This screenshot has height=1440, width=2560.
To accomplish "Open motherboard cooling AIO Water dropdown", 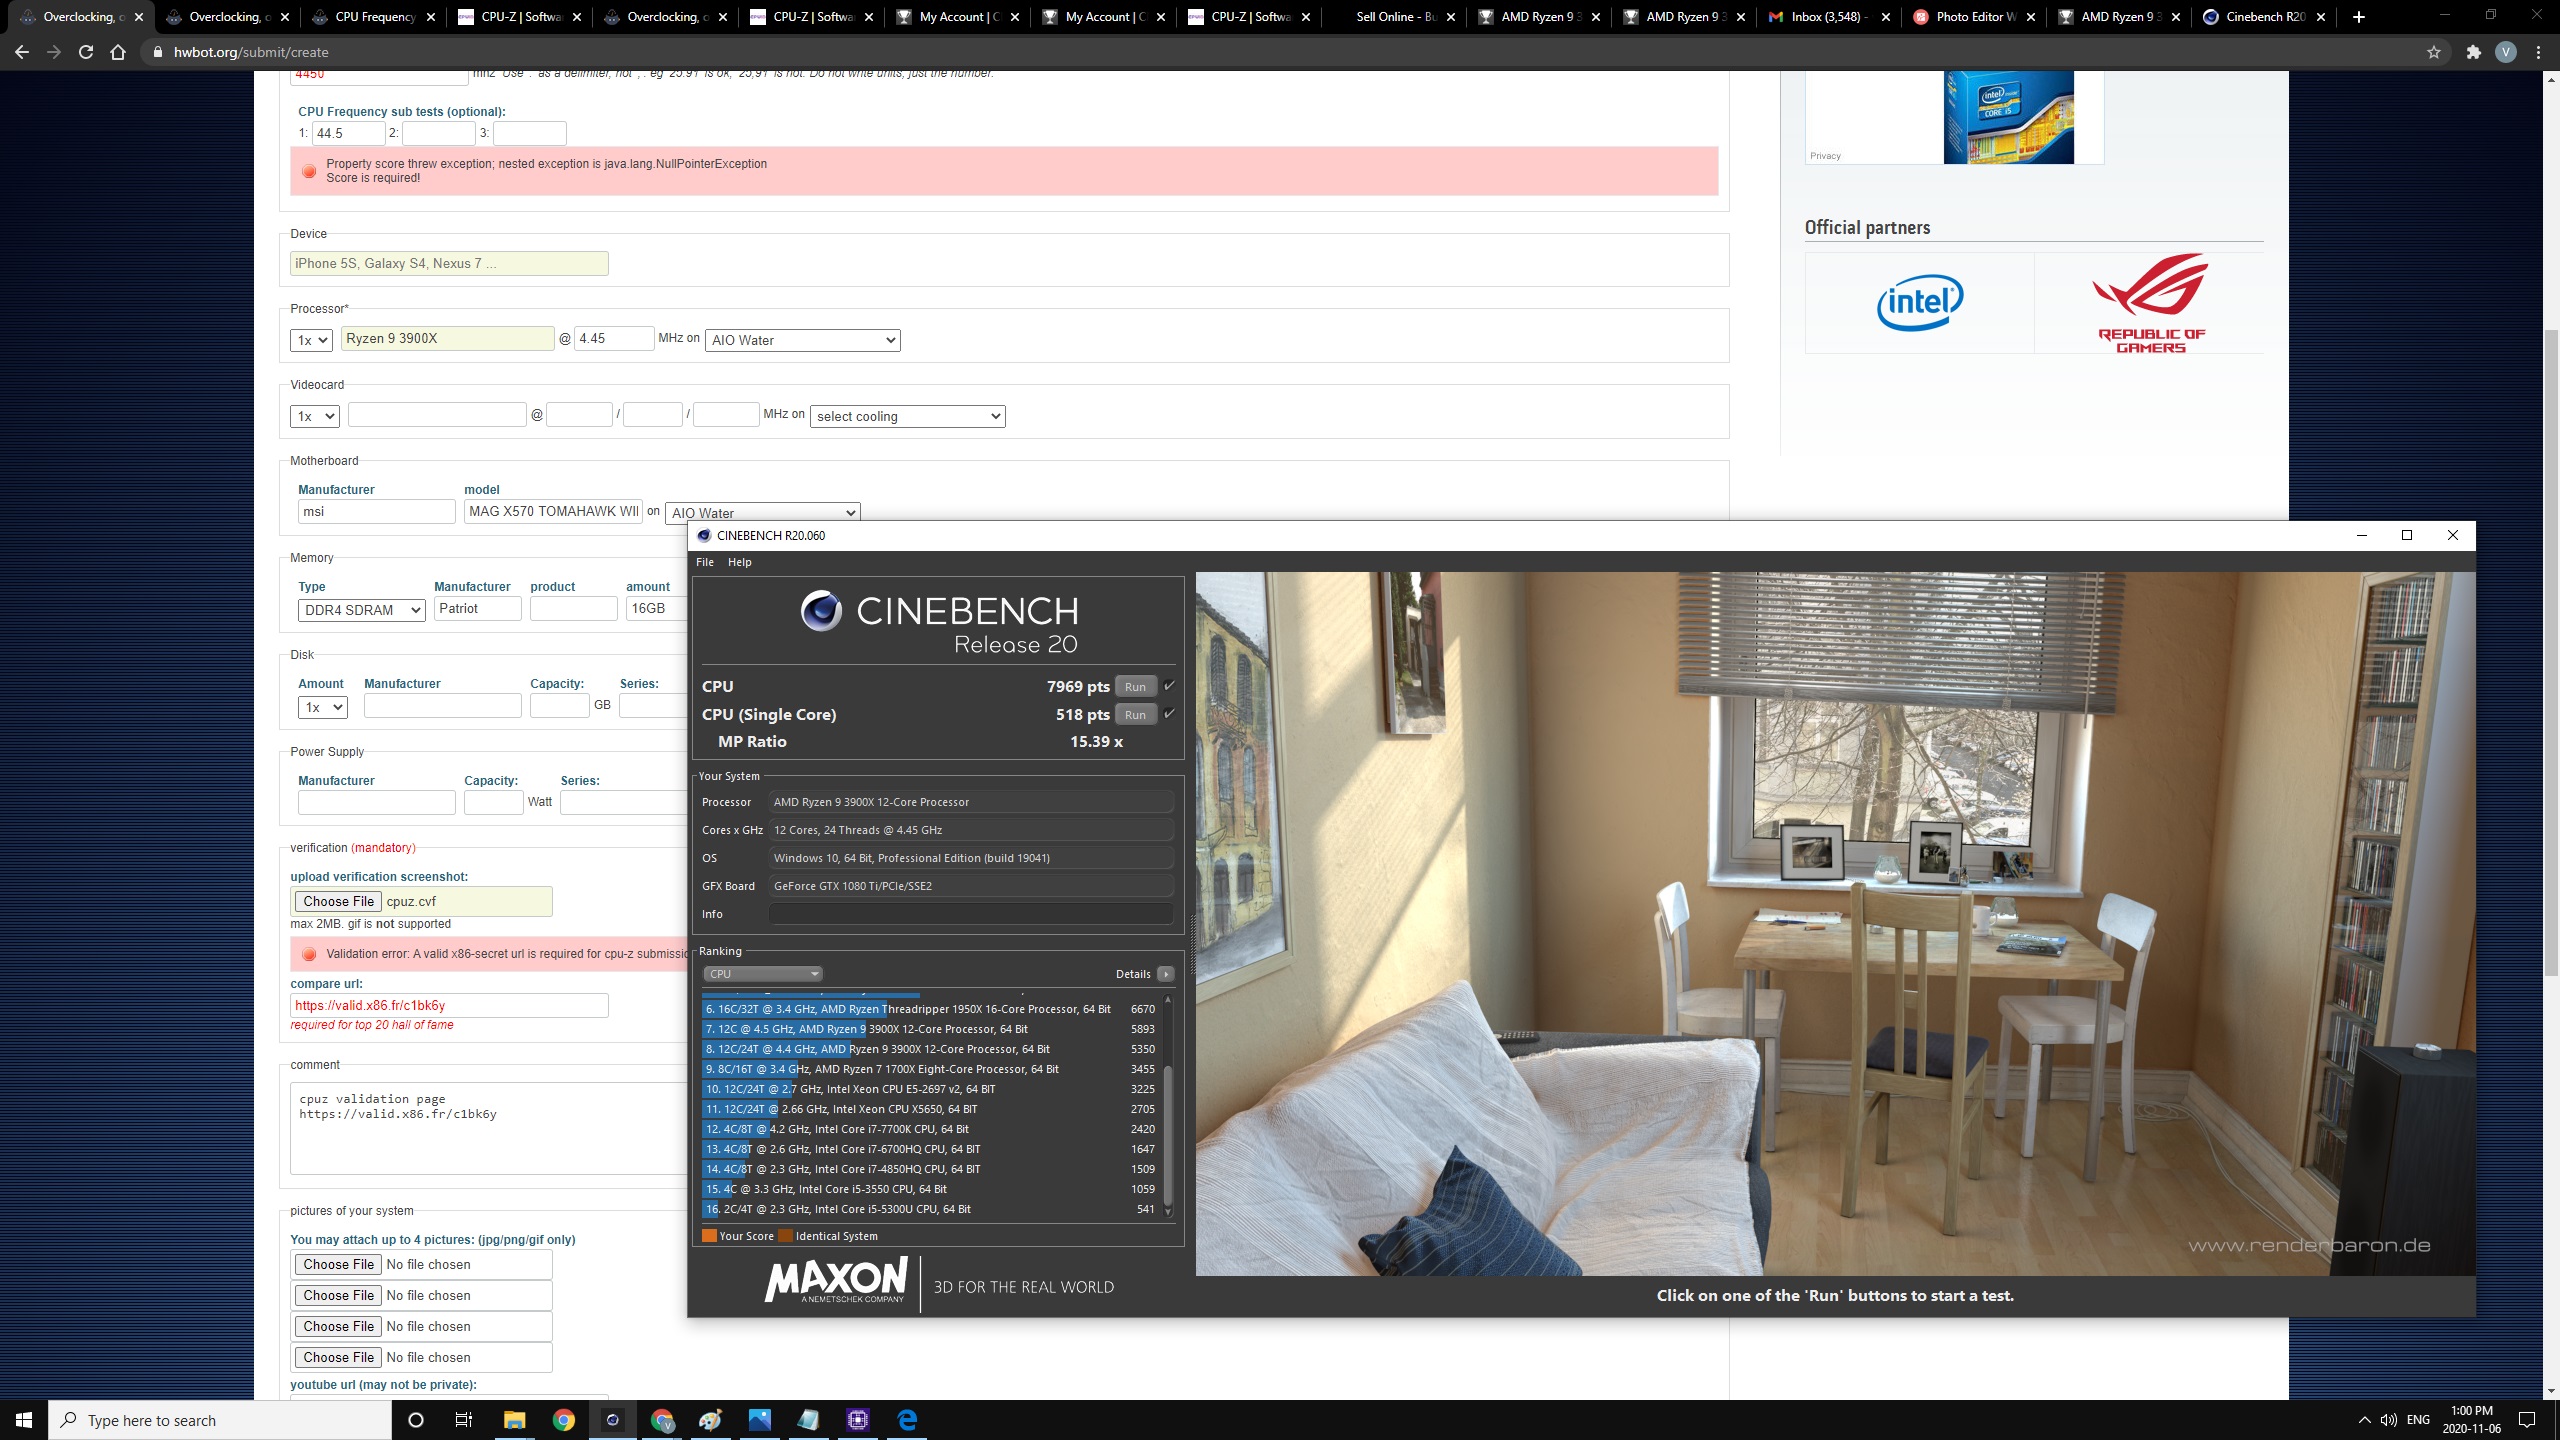I will pyautogui.click(x=762, y=512).
